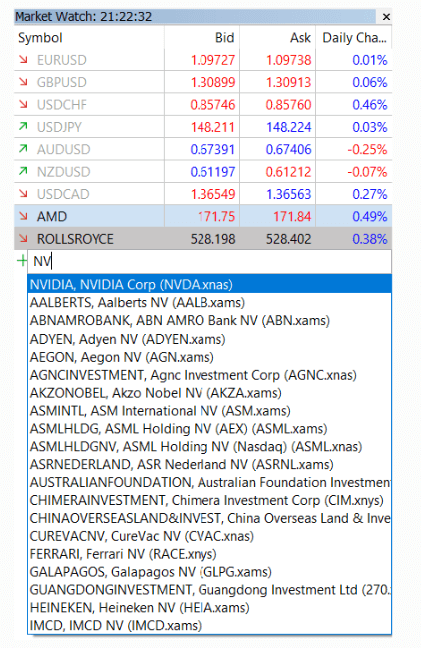Click the NZDUSD up arrow icon
The width and height of the screenshot is (421, 648).
(23, 171)
